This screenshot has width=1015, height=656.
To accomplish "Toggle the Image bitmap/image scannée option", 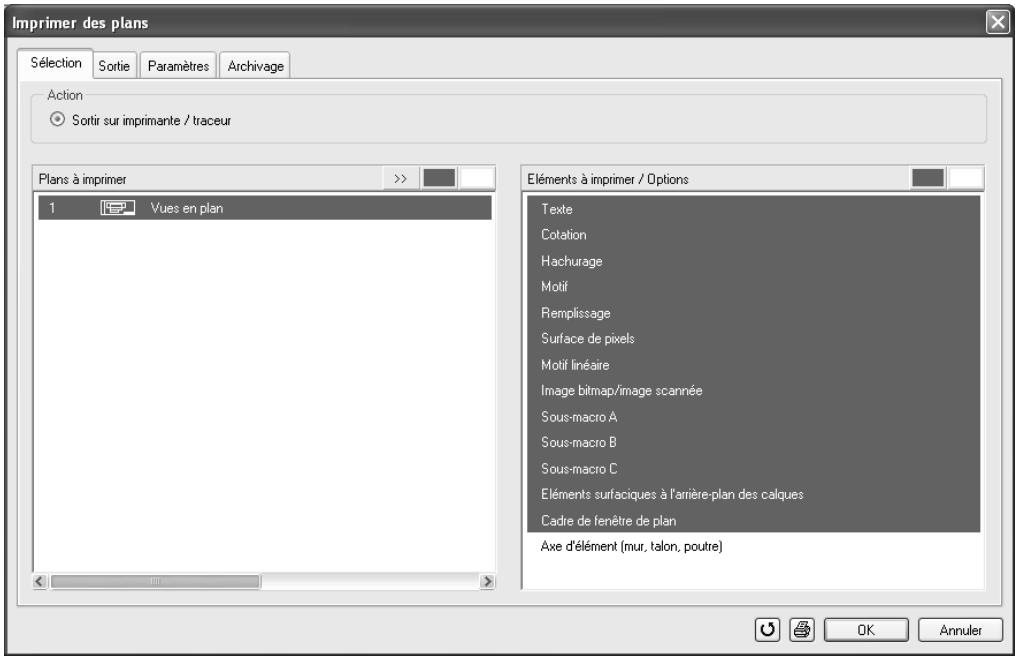I will 753,390.
